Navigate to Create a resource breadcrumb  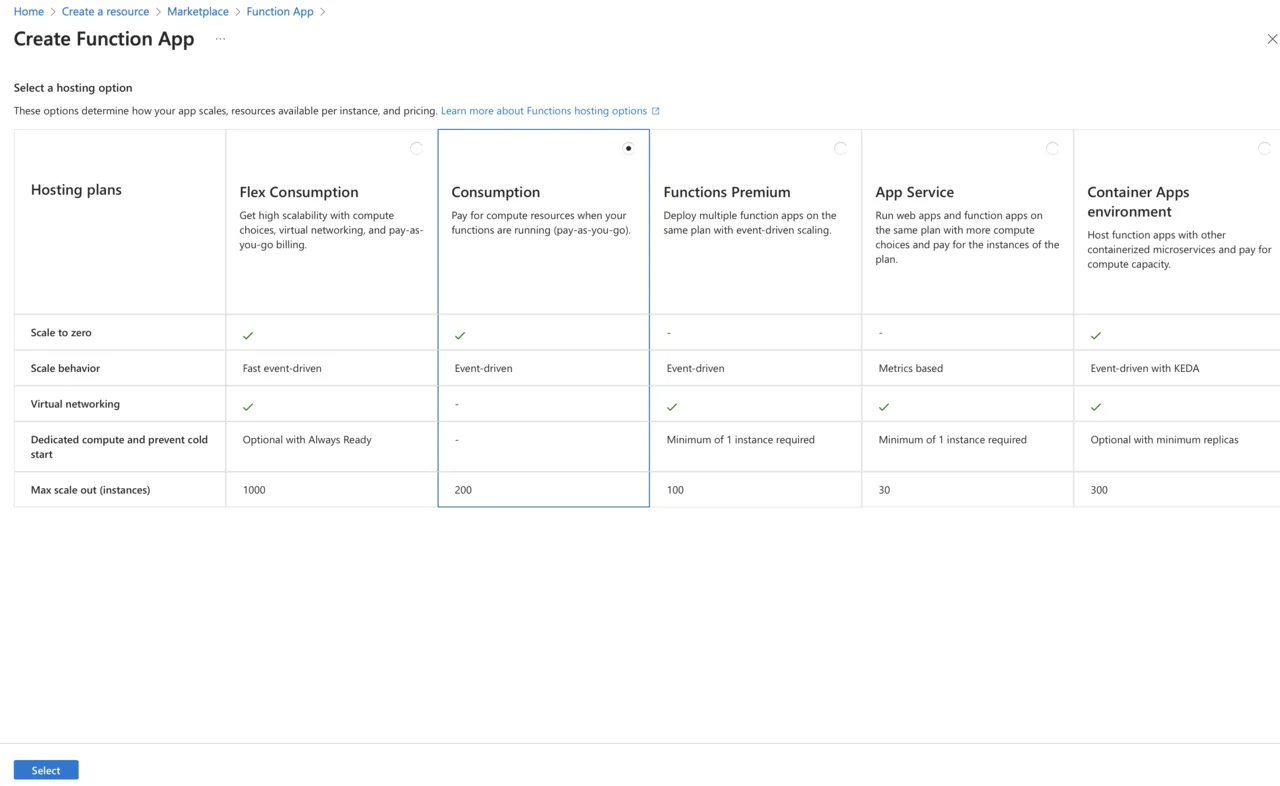tap(105, 12)
